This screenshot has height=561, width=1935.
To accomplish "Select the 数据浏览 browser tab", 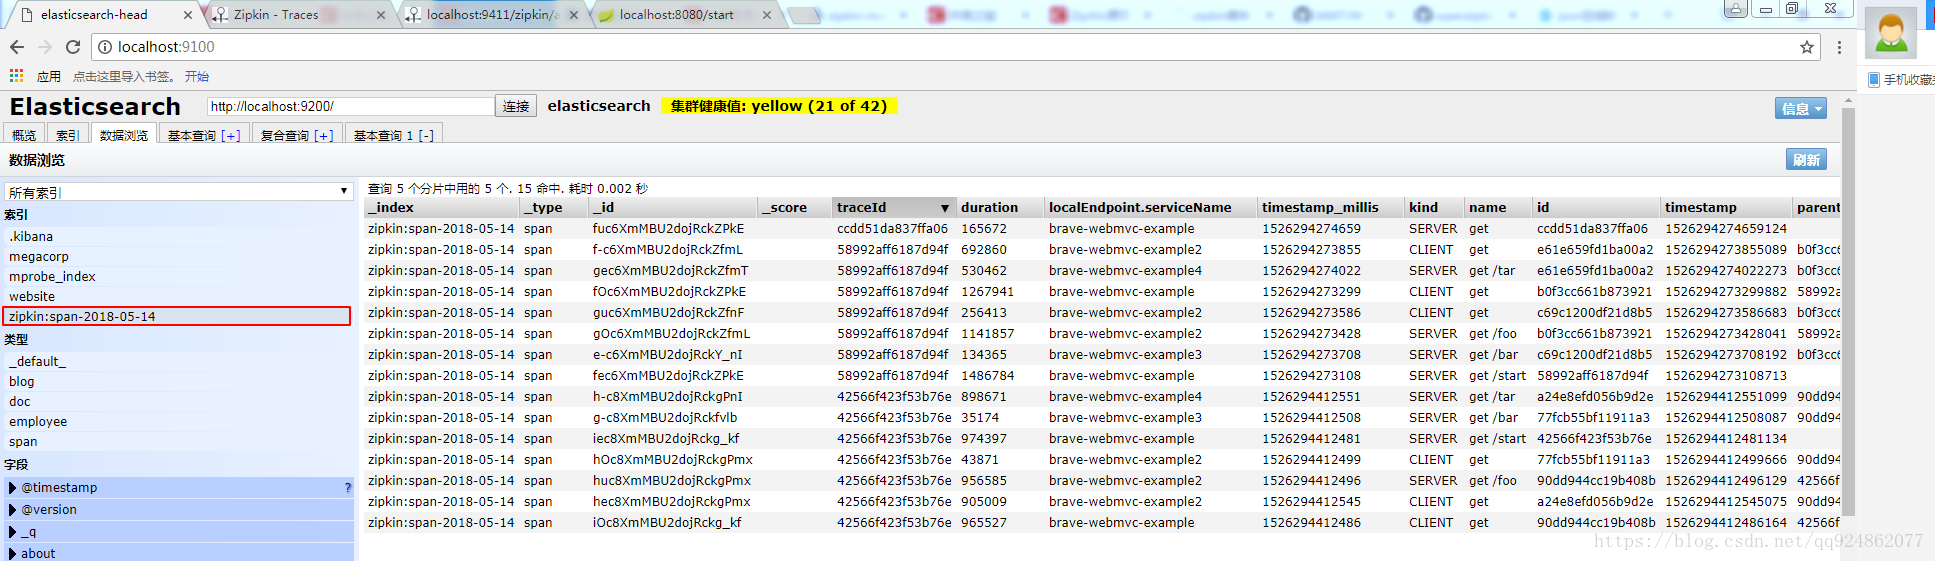I will click(124, 135).
